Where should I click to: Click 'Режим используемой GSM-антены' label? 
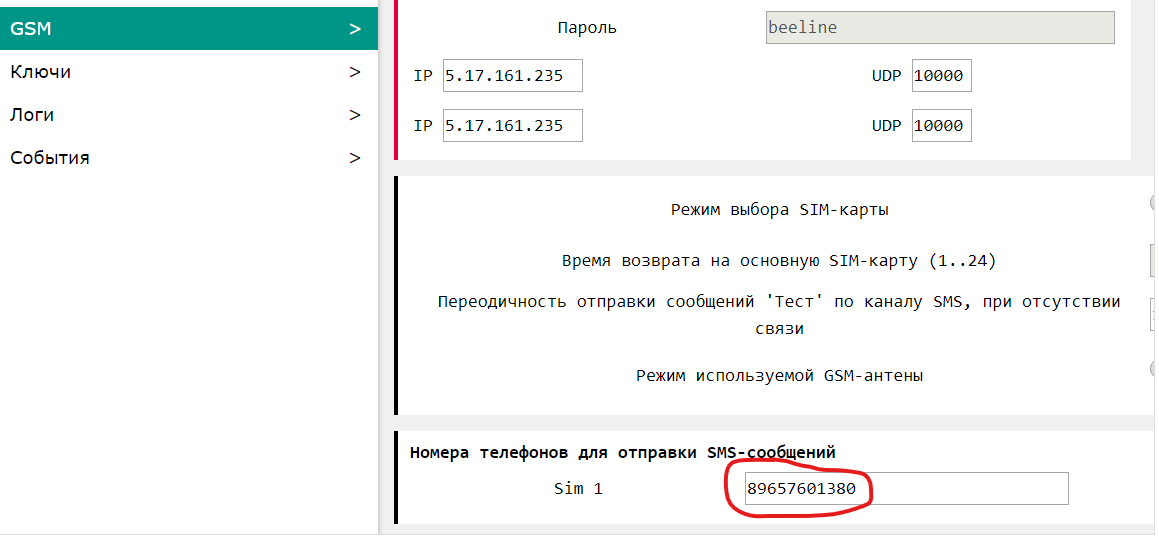coord(780,375)
